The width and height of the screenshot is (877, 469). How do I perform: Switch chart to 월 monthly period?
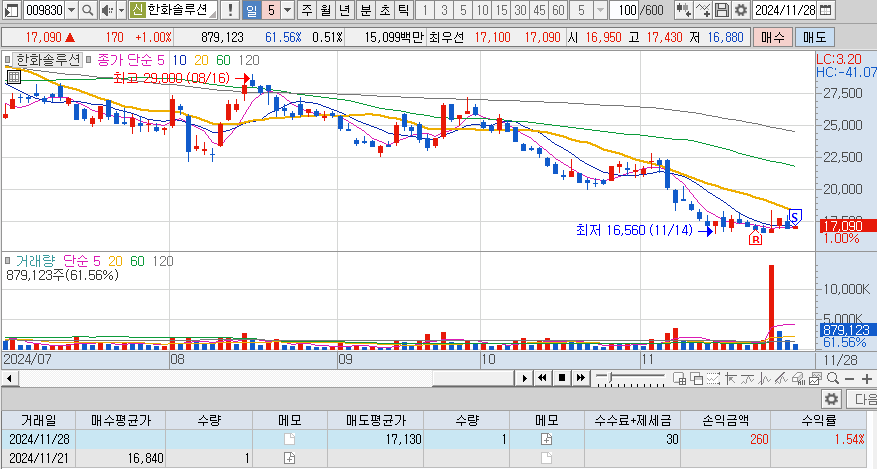point(326,10)
